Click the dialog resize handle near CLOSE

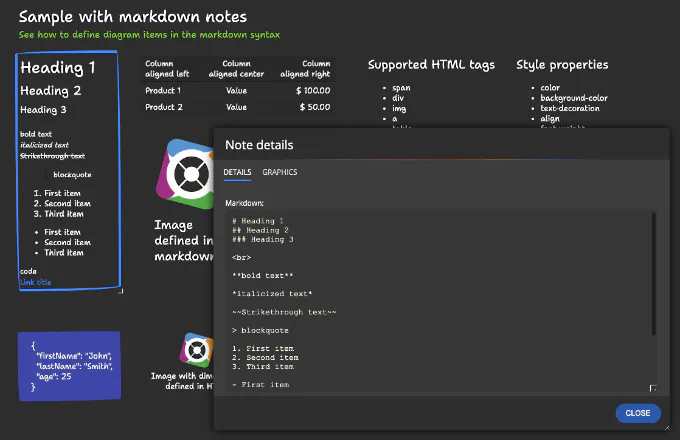(x=667, y=428)
